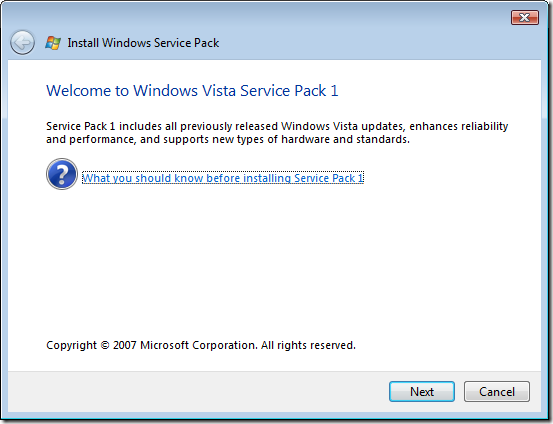The height and width of the screenshot is (424, 553).
Task: Click the line starting 'and performance, and supports'
Action: (x=228, y=139)
